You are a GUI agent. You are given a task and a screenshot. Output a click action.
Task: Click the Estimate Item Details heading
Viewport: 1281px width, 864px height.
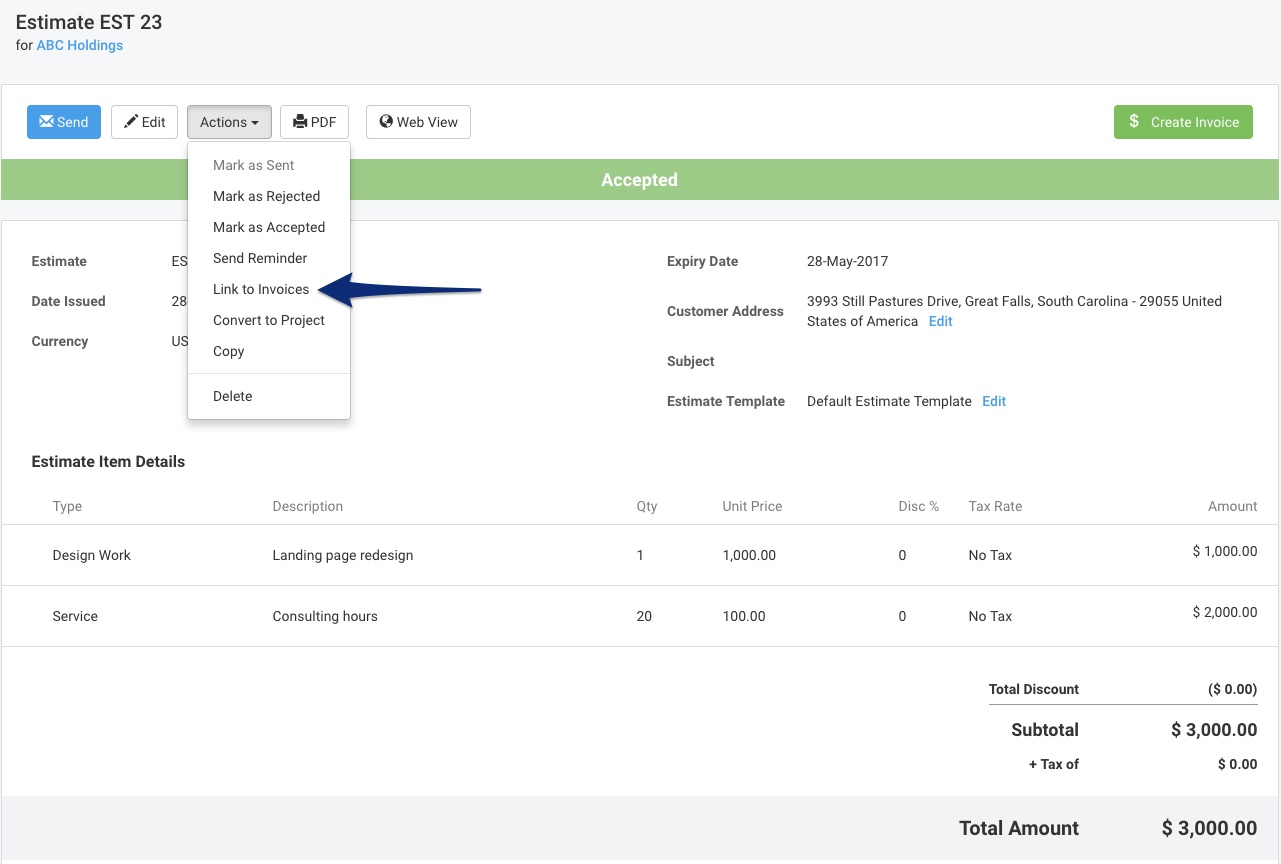108,462
